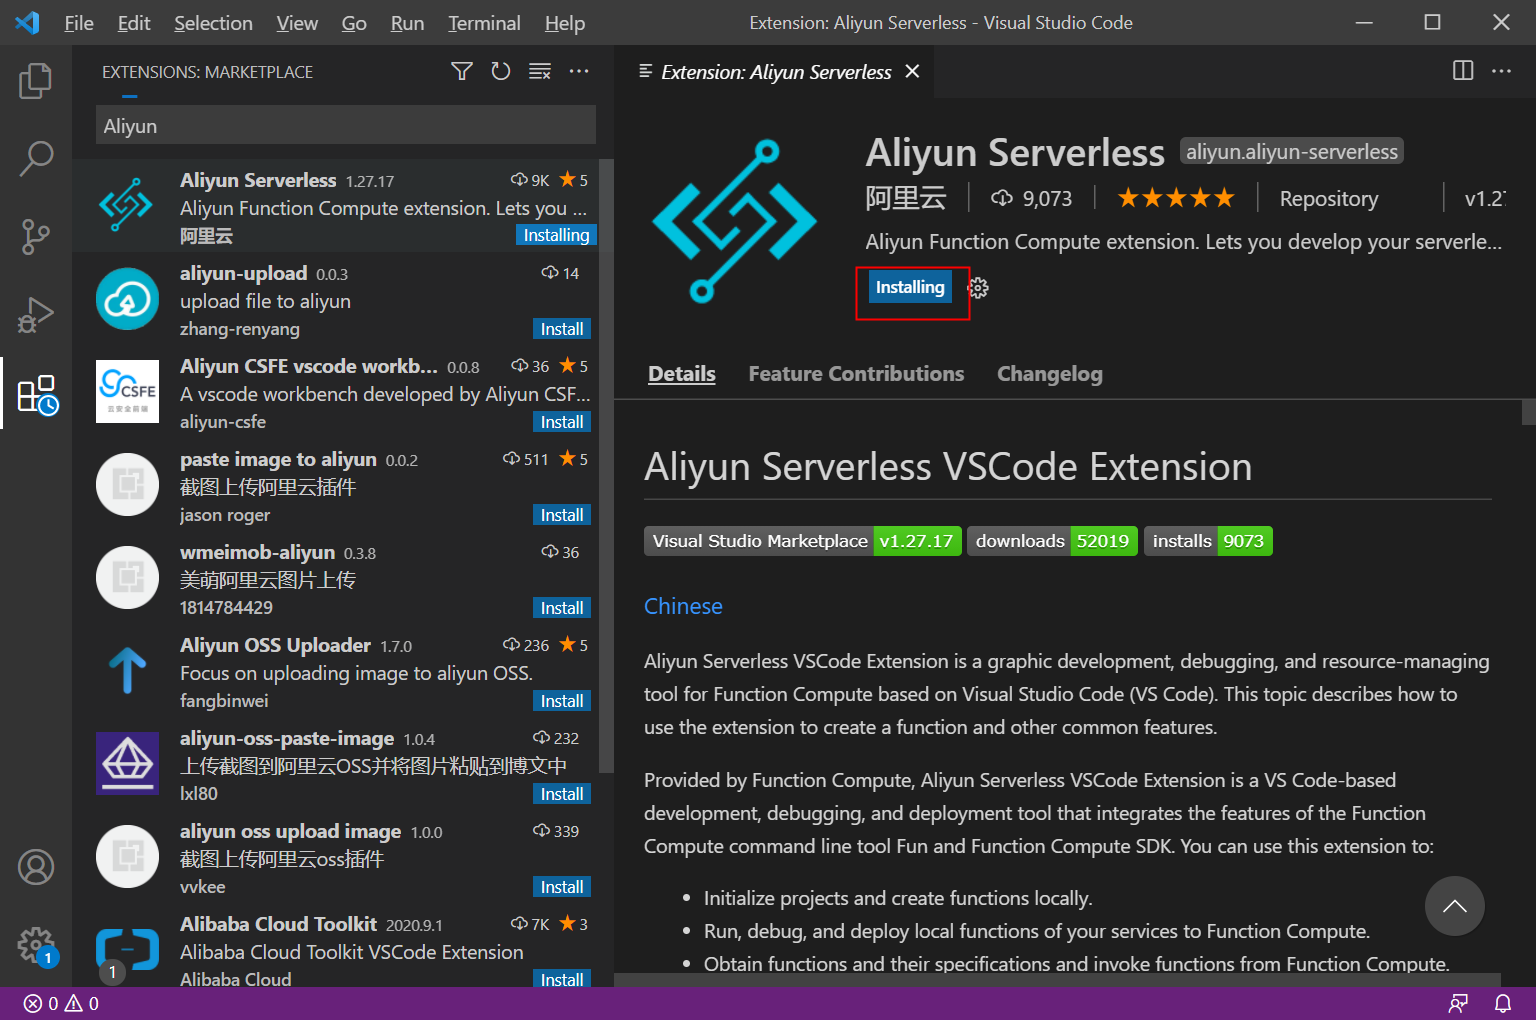Click the aliyun.aliyun-serverless identifier badge
Image resolution: width=1536 pixels, height=1020 pixels.
coord(1292,151)
